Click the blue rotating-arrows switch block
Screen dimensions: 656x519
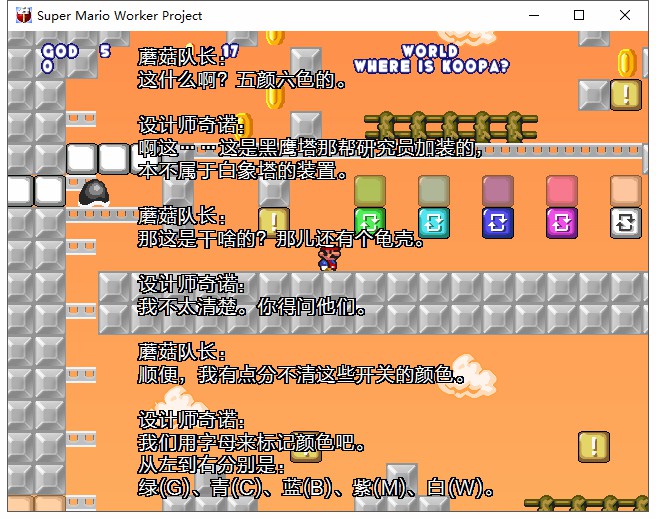click(498, 223)
